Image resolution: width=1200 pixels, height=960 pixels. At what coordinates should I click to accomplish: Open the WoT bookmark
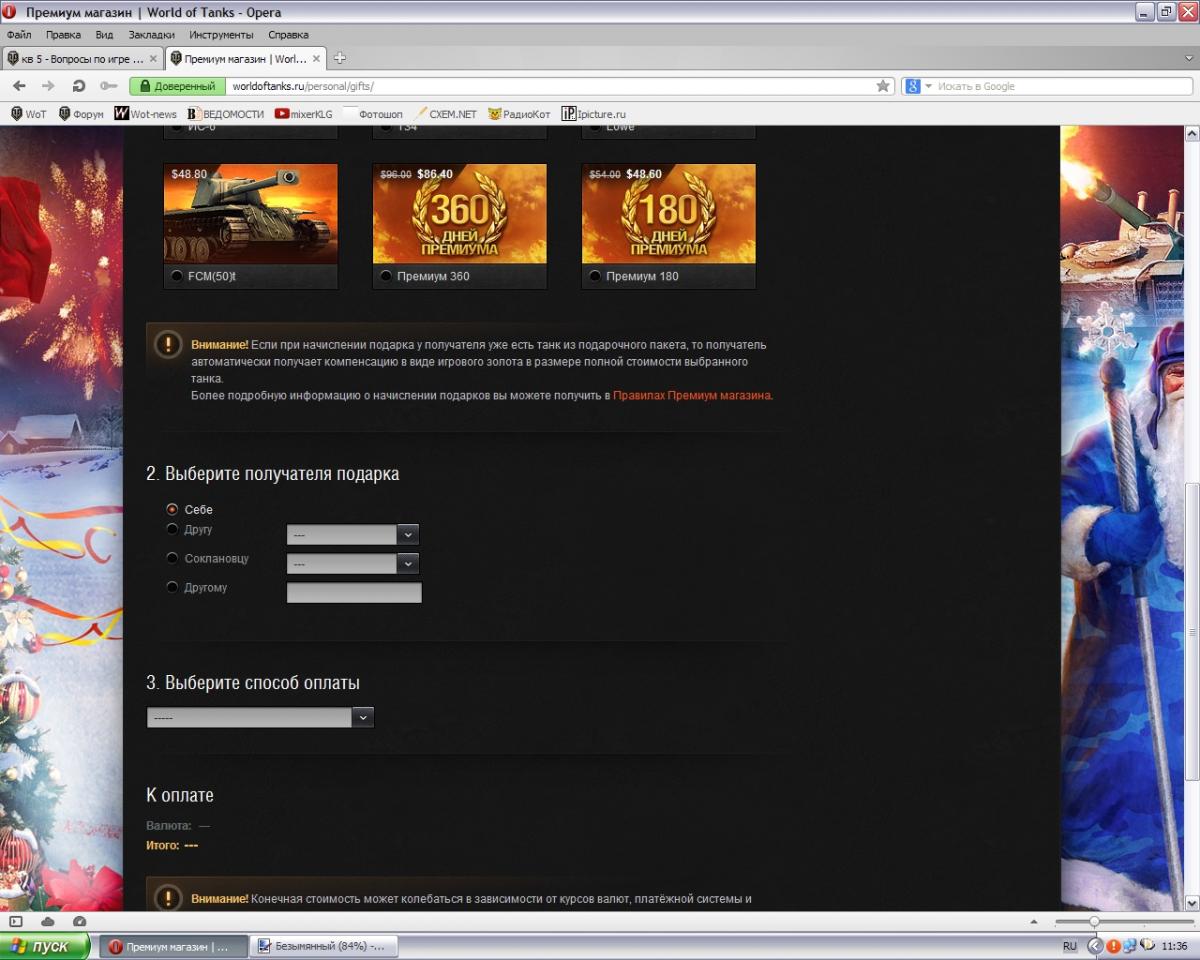[28, 114]
